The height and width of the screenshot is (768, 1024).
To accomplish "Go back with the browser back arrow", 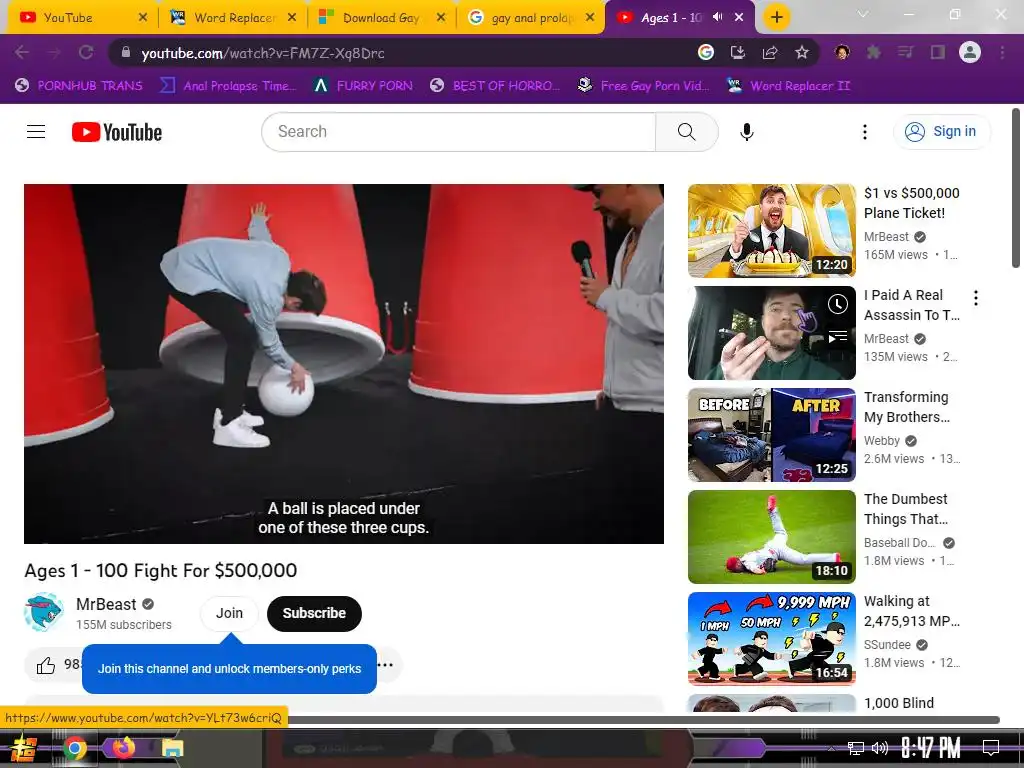I will (x=22, y=52).
